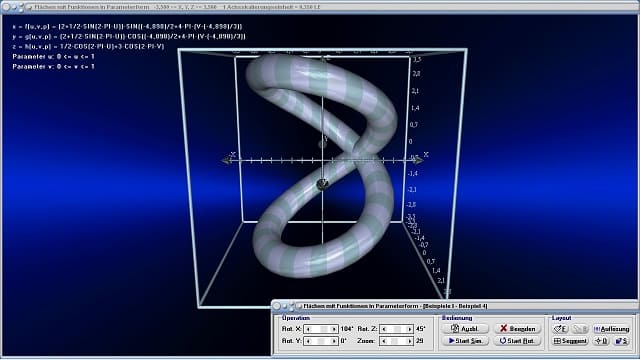Click the D layout icon button
The image size is (640, 360).
point(601,341)
